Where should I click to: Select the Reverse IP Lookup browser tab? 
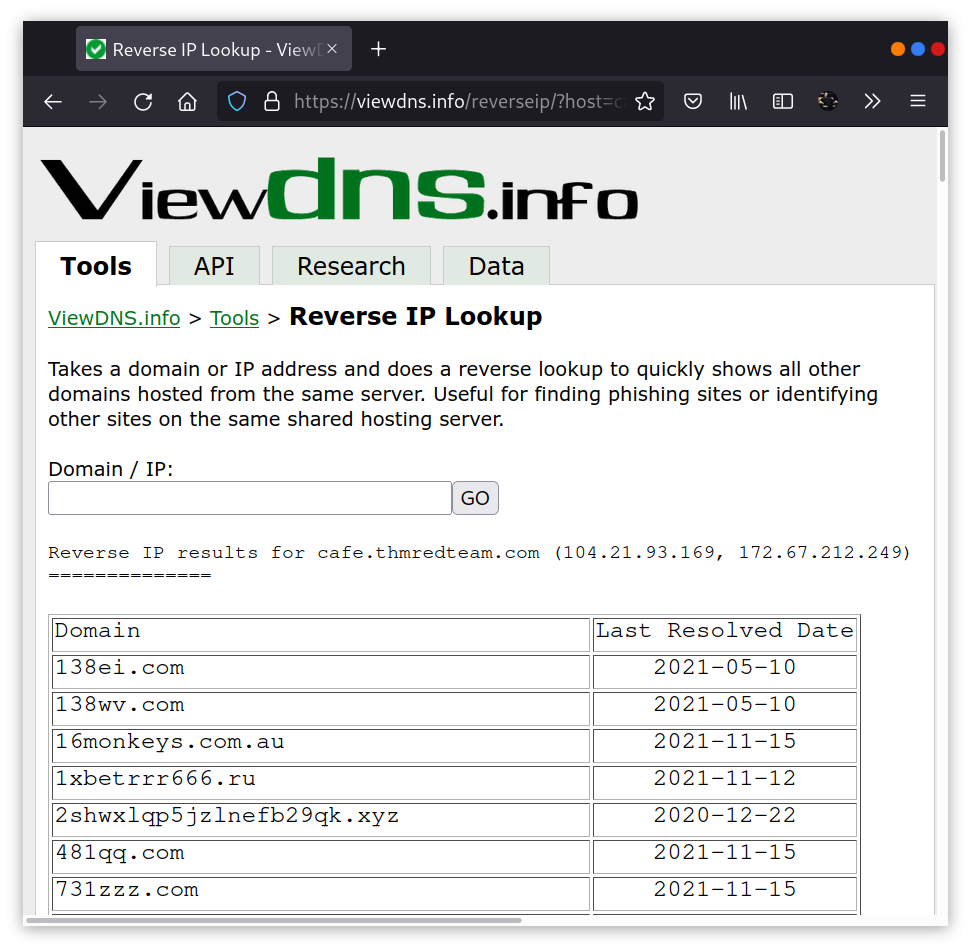coord(214,49)
